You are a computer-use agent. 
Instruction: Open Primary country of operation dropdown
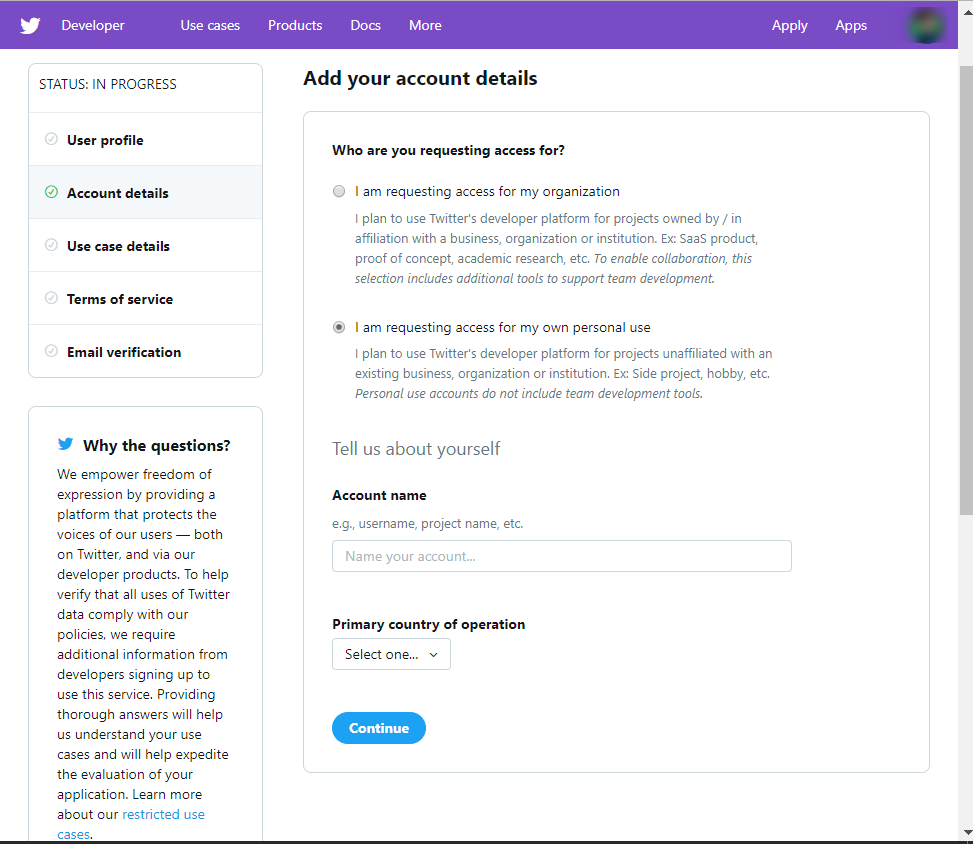pos(391,654)
